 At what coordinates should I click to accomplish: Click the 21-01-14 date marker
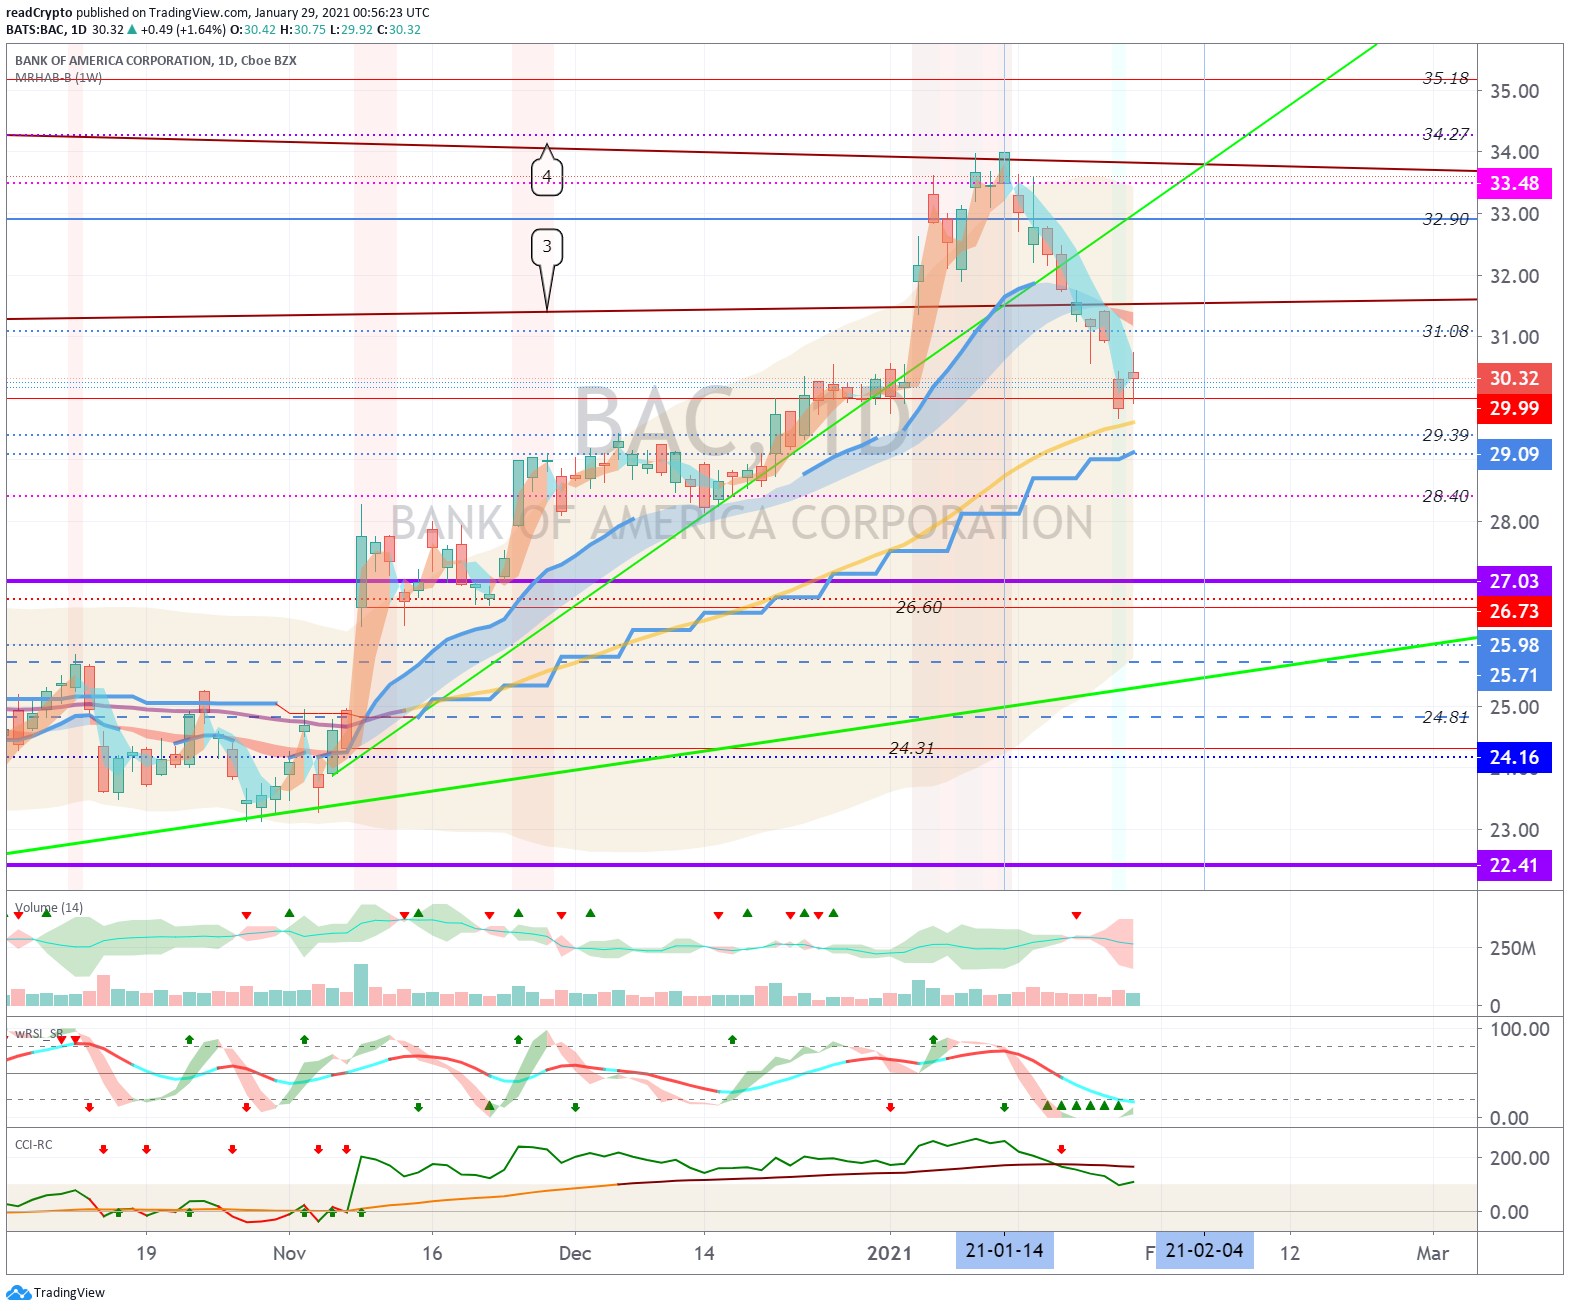(1004, 1251)
